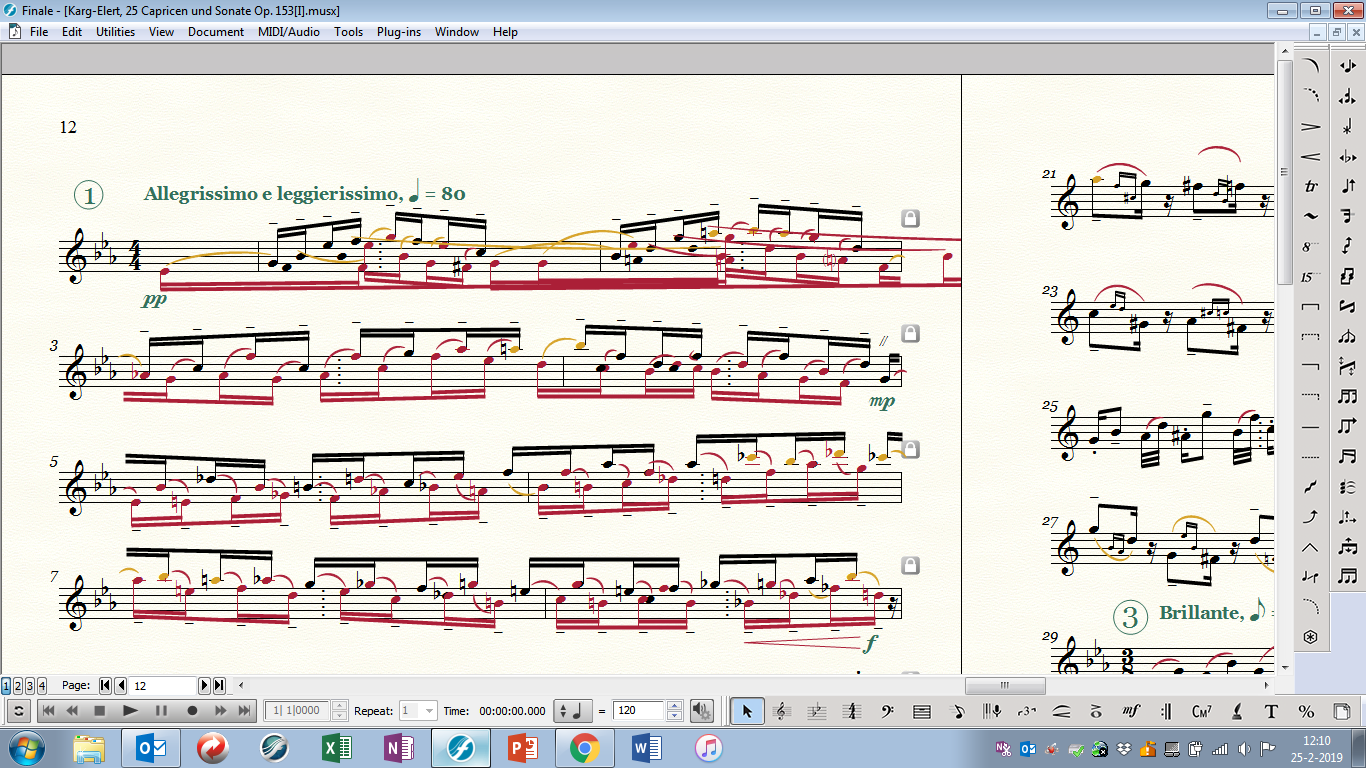The width and height of the screenshot is (1366, 768).
Task: Choose the Decrescendo hairpin tool
Action: coord(1311,127)
